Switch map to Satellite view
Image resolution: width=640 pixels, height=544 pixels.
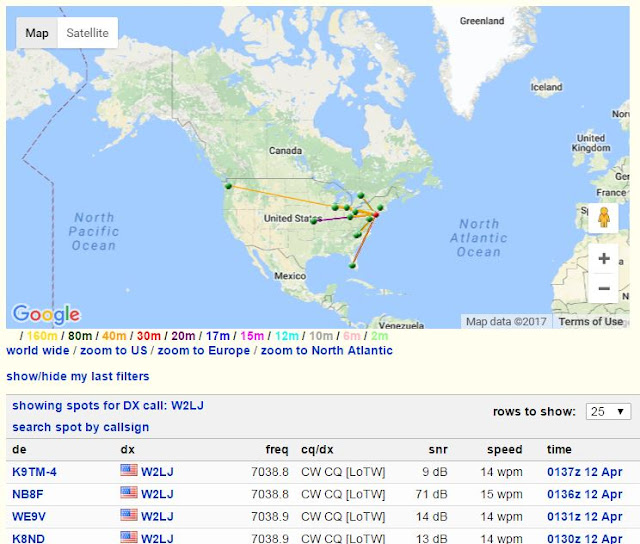point(87,33)
